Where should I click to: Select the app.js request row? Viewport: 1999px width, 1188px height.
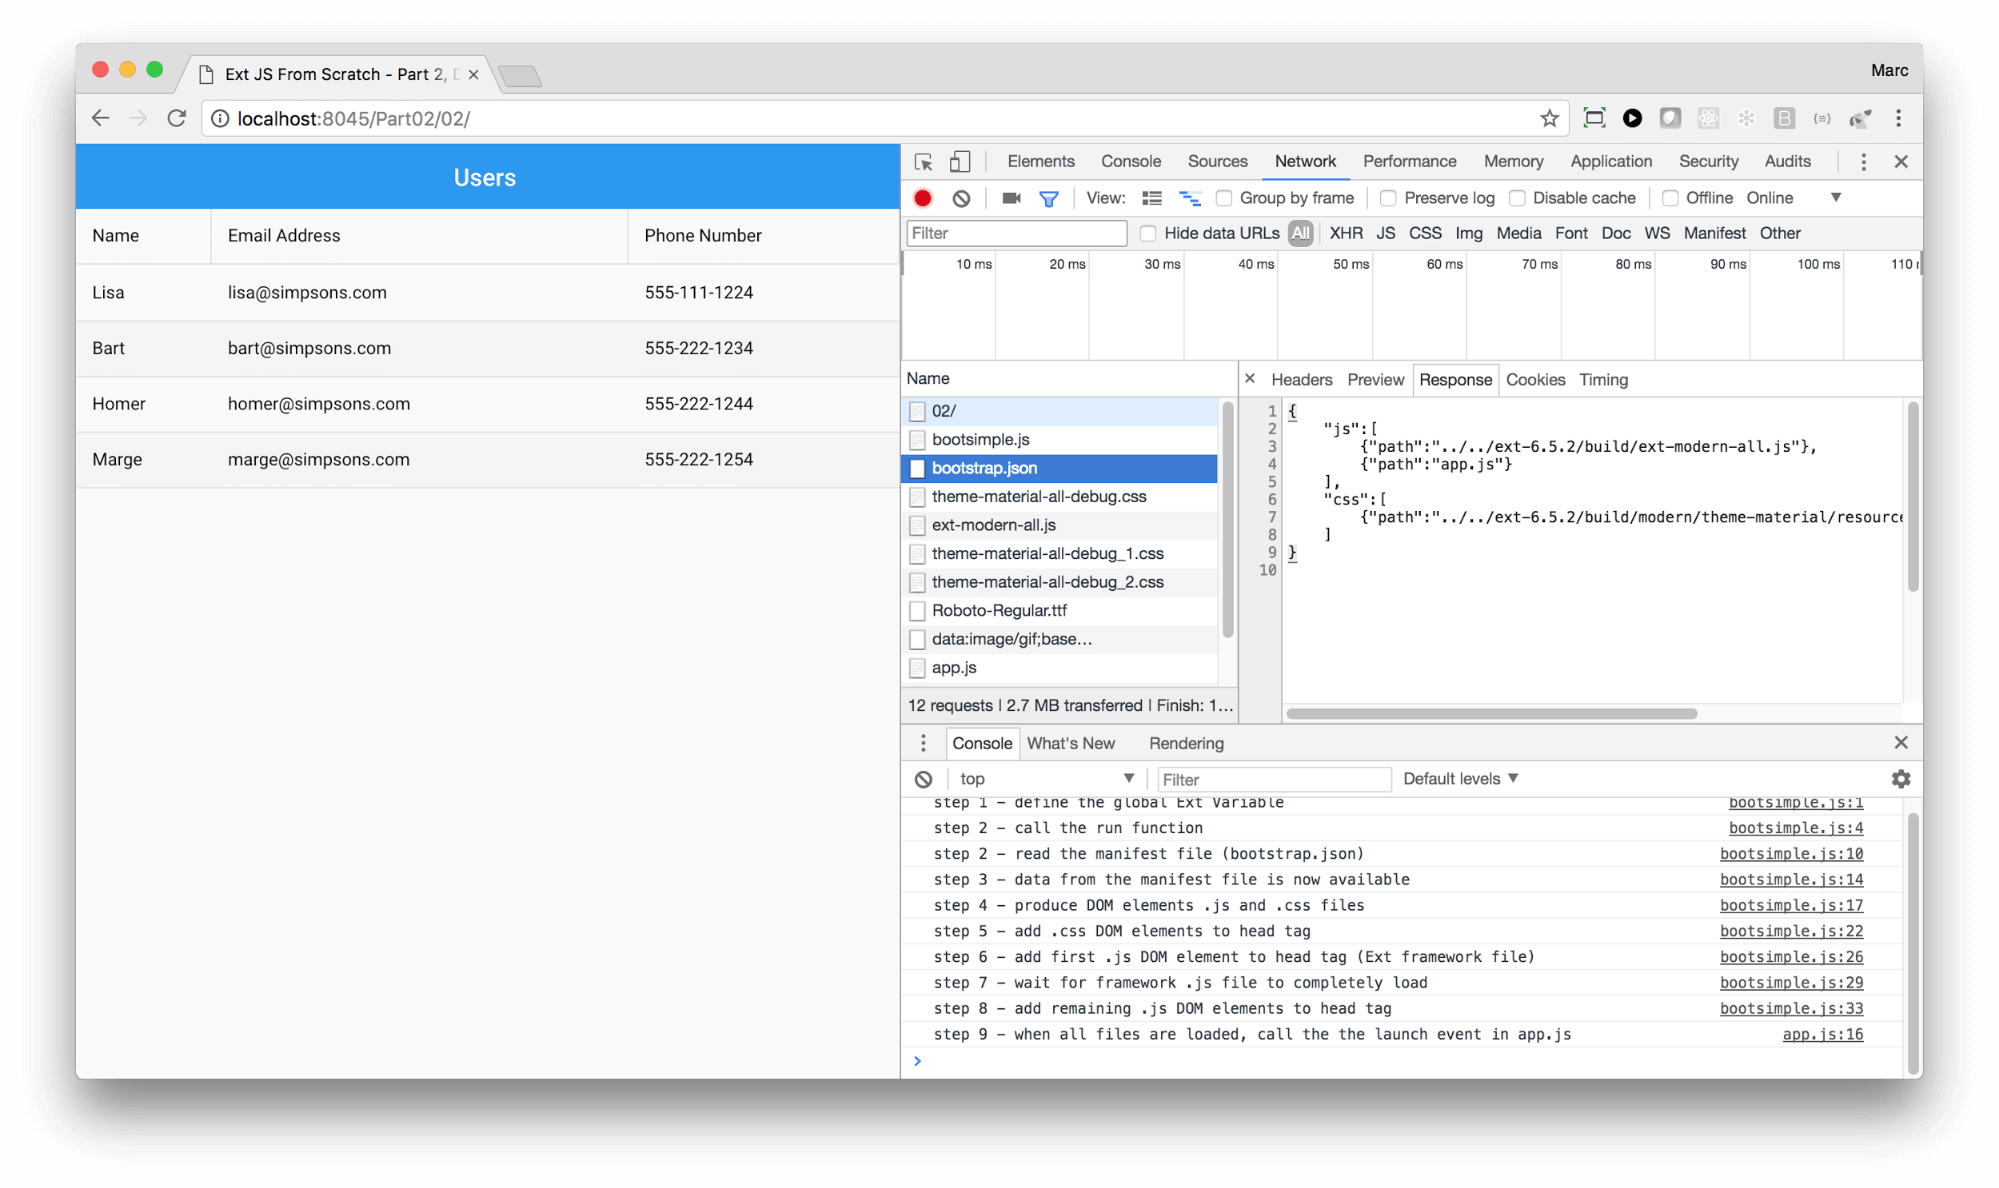pos(1059,667)
